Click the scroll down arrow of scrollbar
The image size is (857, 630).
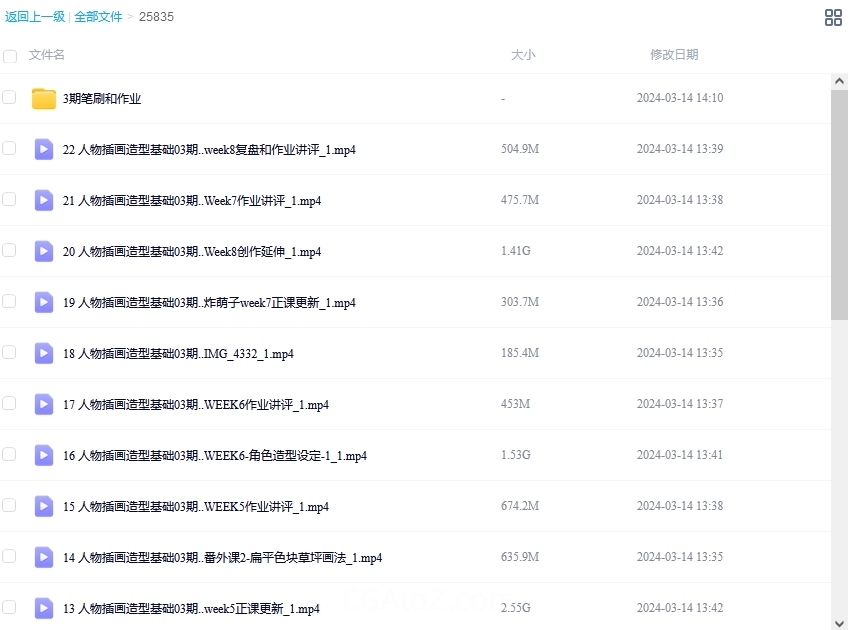tap(839, 622)
